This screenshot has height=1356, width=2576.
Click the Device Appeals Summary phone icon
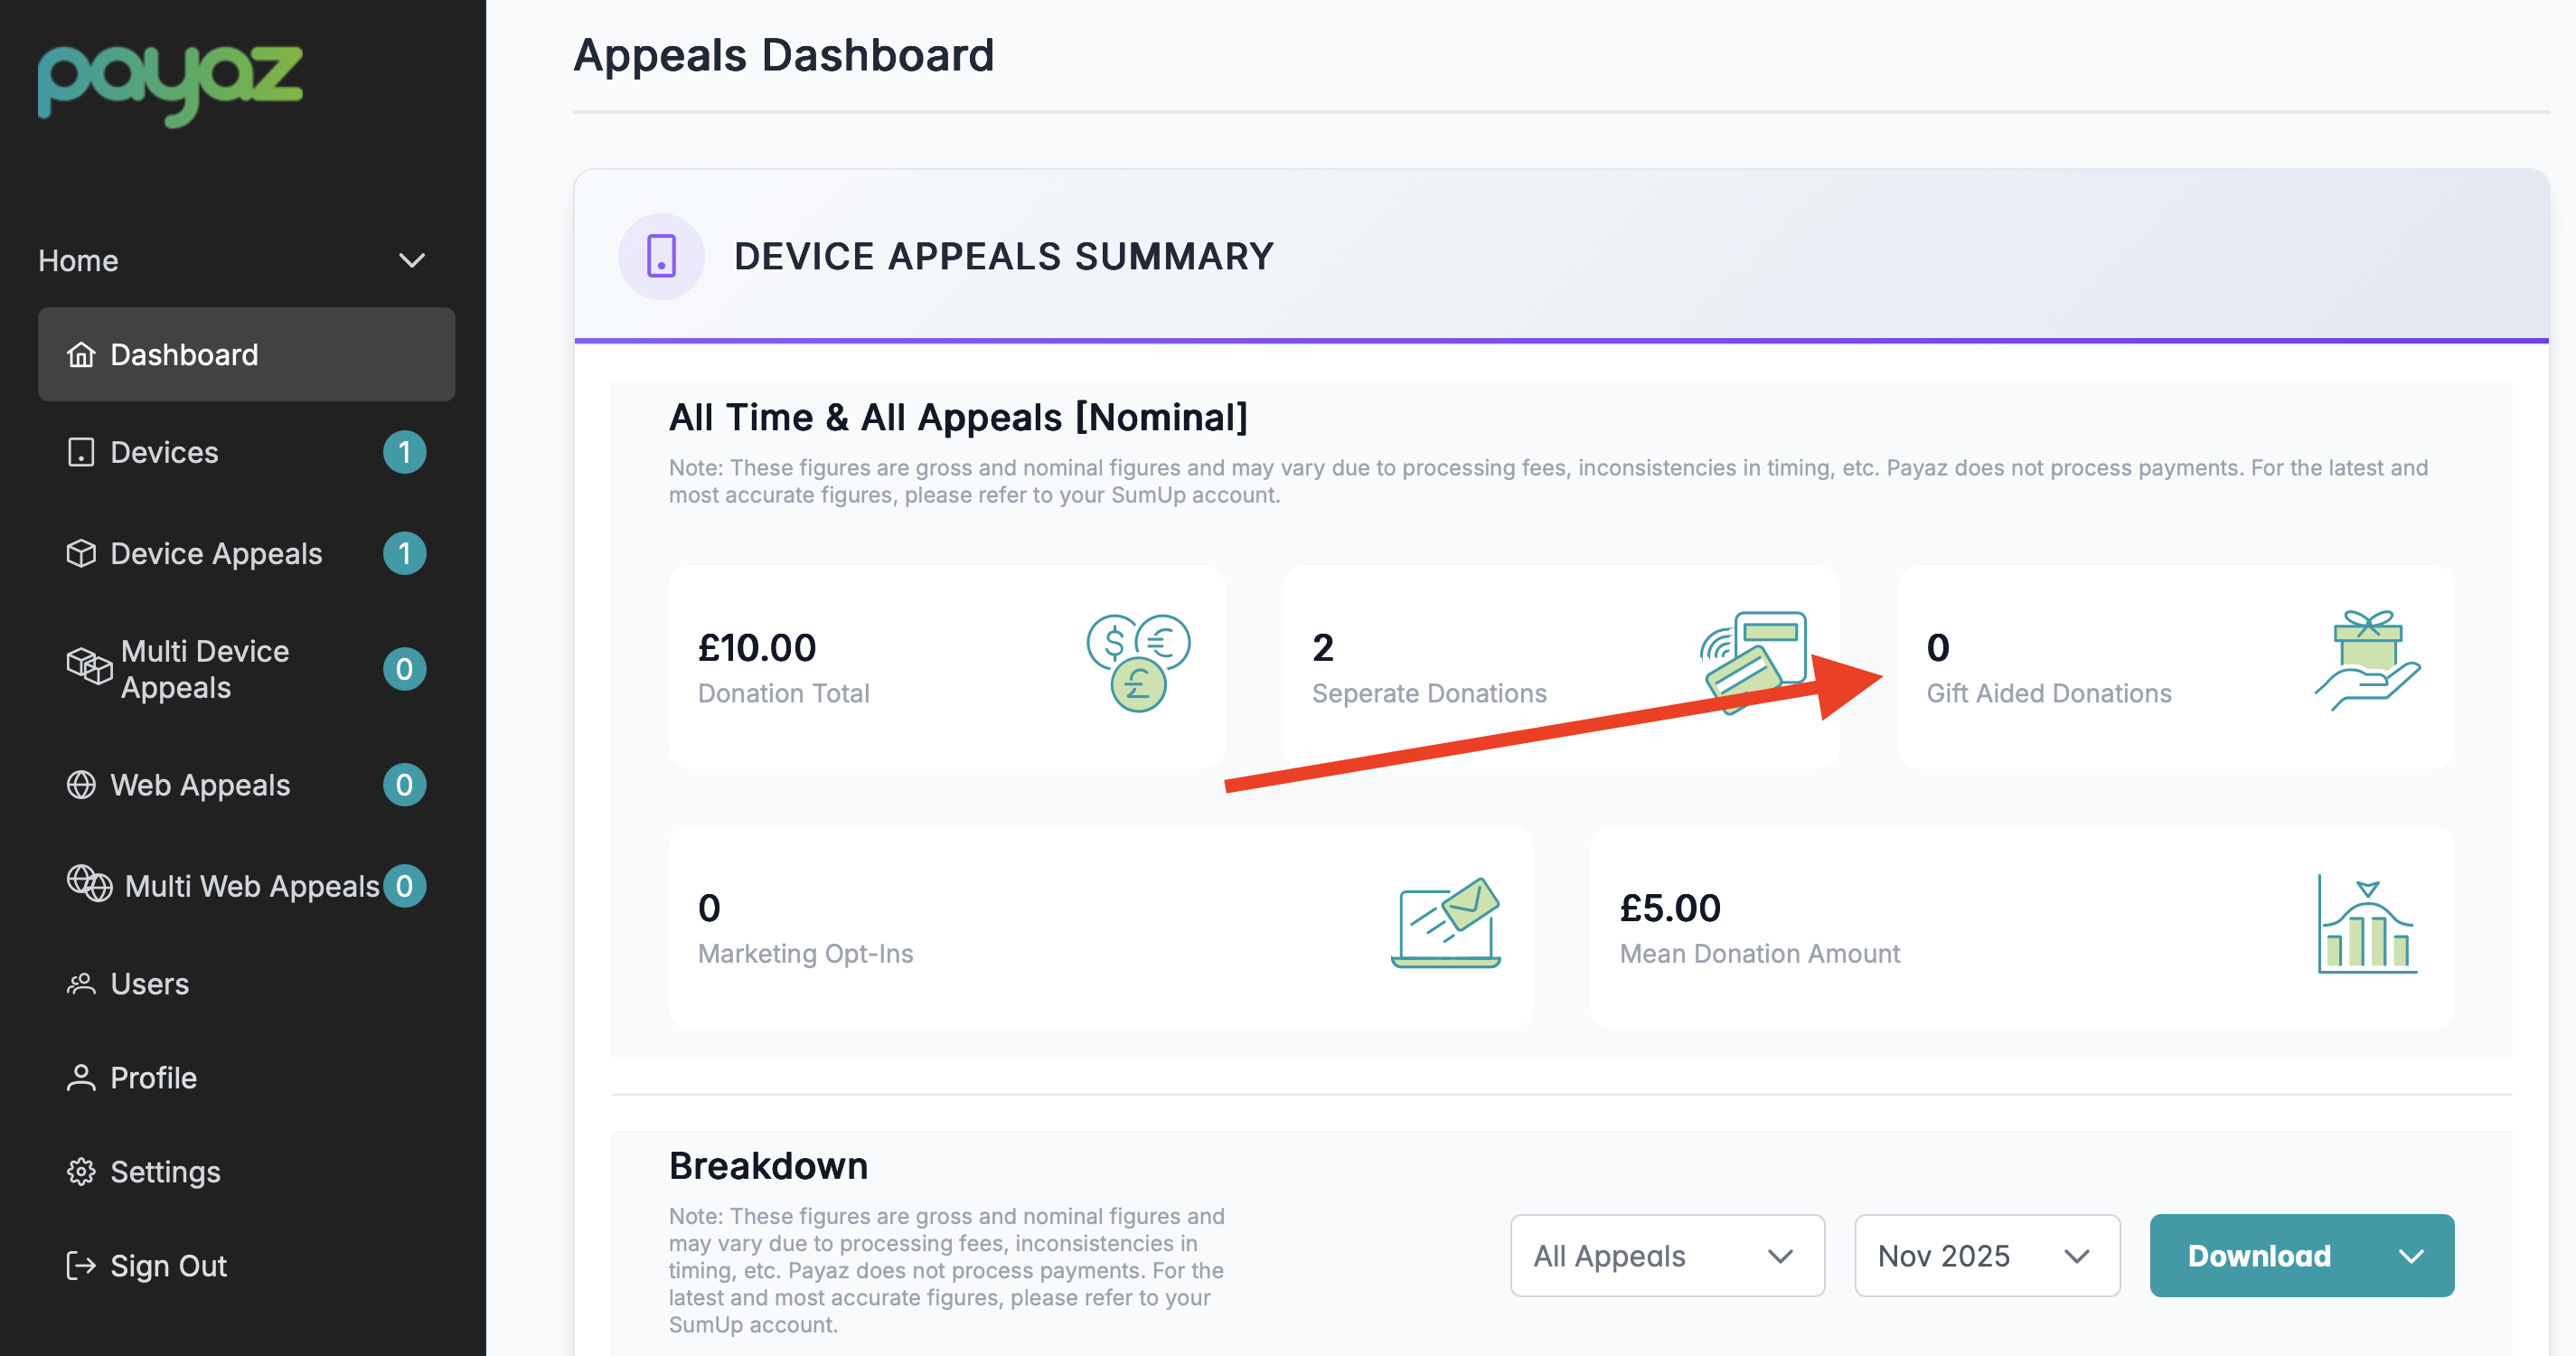(x=661, y=256)
